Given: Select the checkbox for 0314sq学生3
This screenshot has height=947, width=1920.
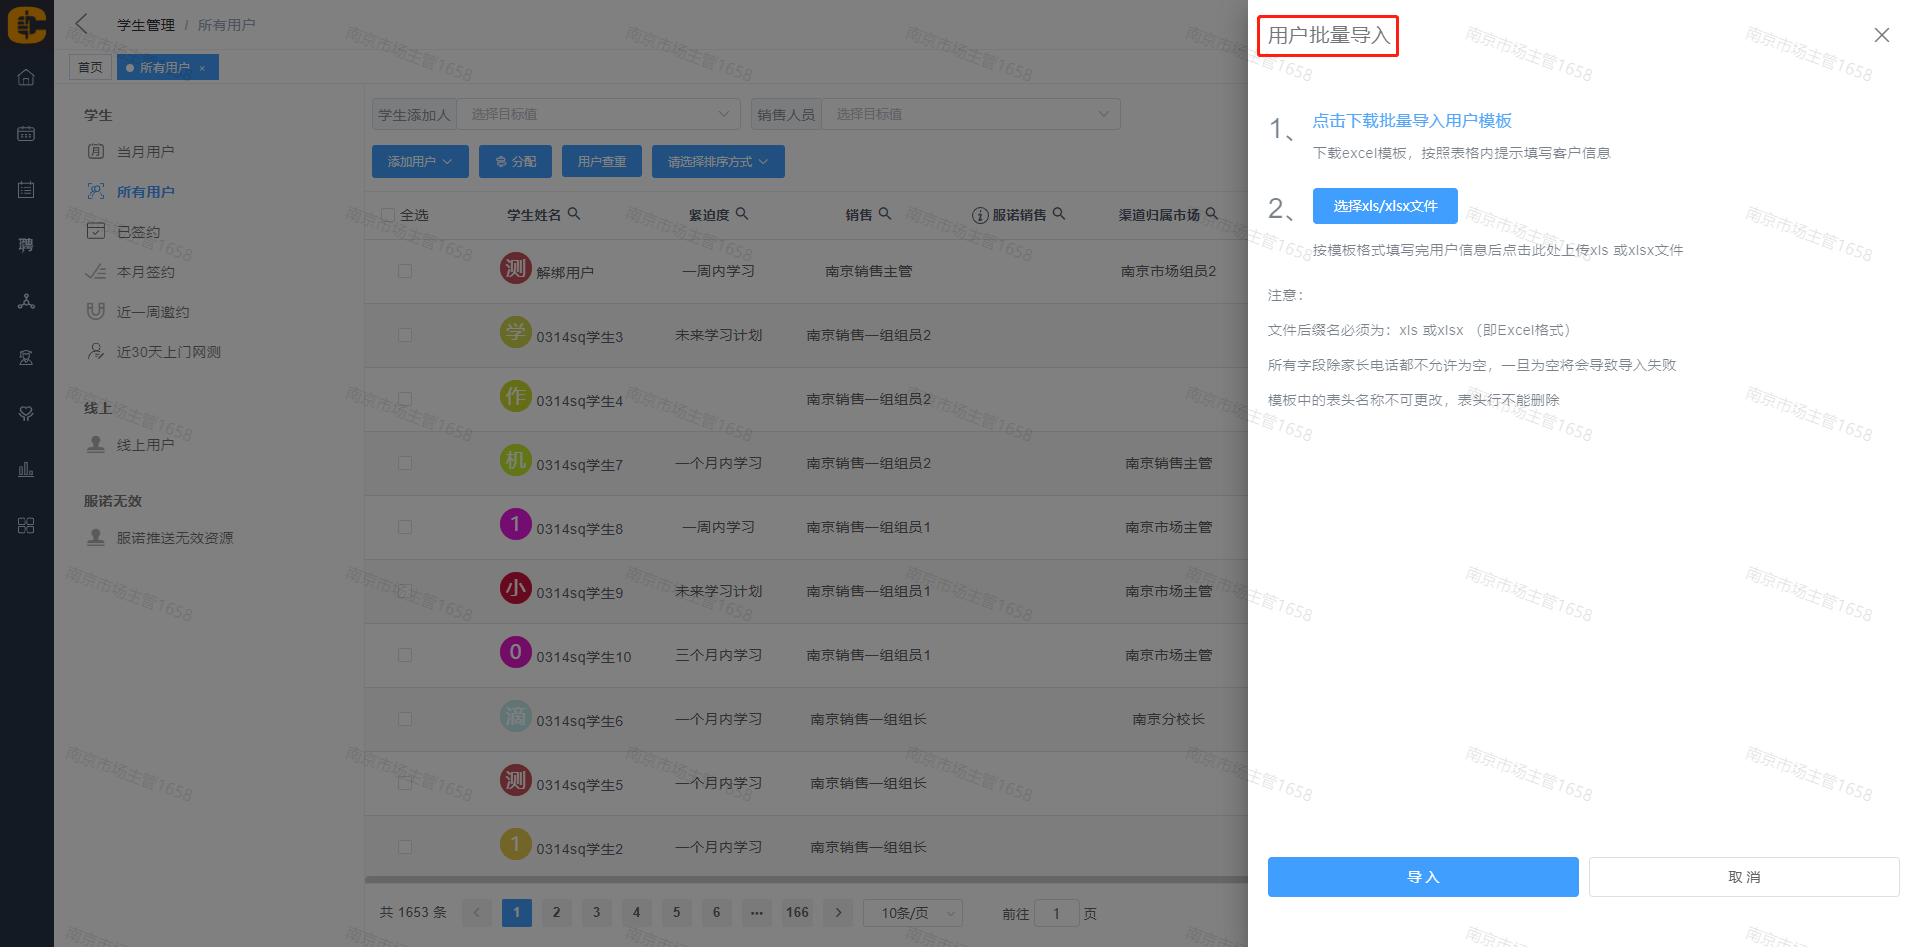Looking at the screenshot, I should coord(405,335).
